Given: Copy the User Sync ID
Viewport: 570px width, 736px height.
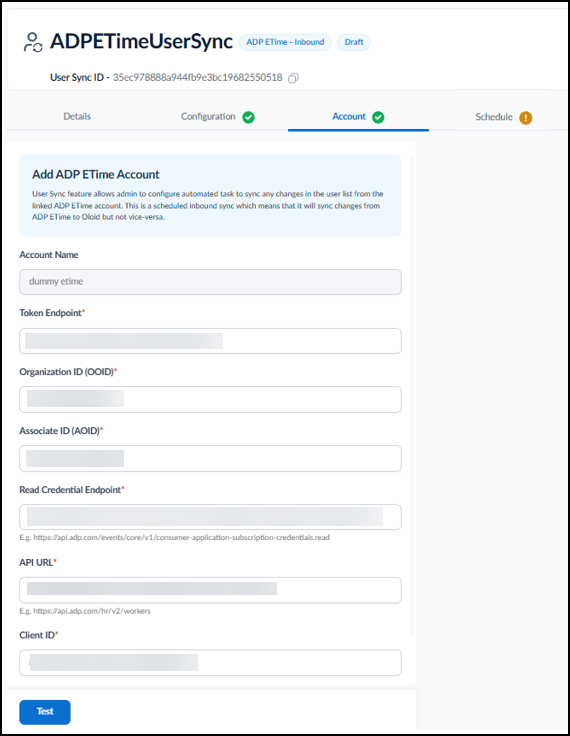Looking at the screenshot, I should tap(293, 78).
